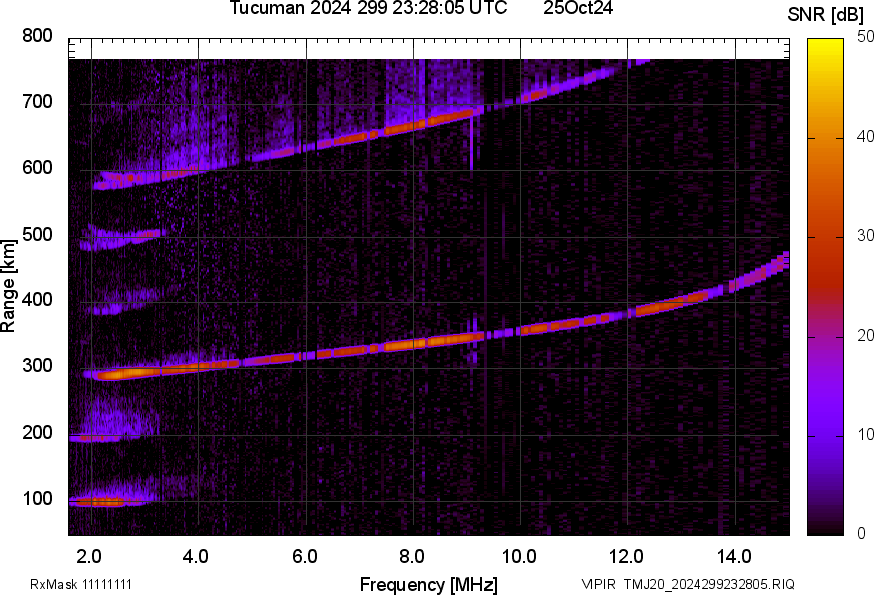This screenshot has width=874, height=595.
Task: Click the 'SNR [dB]' colorbar title
Action: 826,14
